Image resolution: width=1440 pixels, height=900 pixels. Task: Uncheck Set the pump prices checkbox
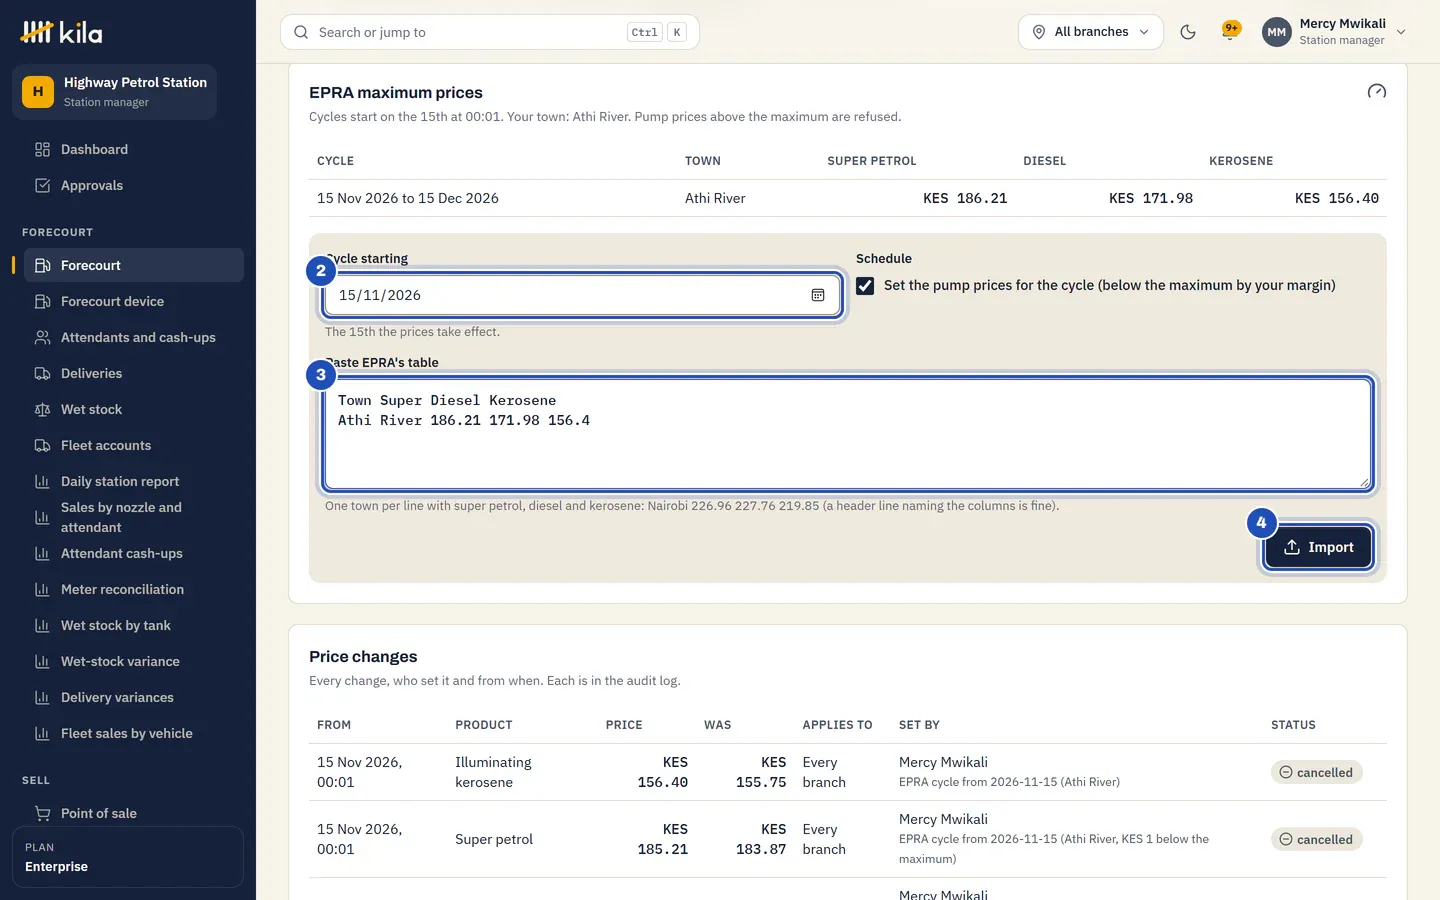[x=865, y=286]
